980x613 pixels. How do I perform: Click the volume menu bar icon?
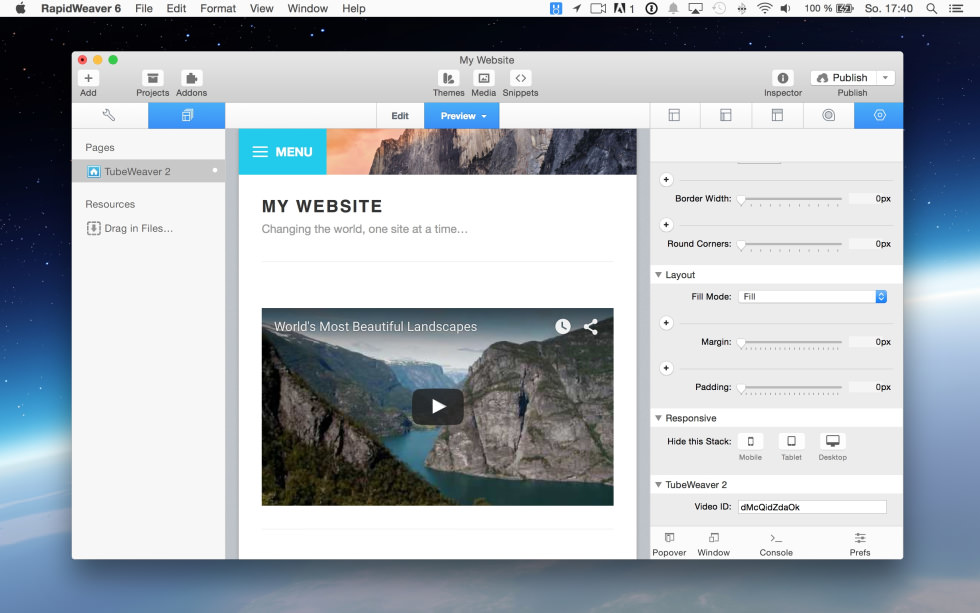coord(786,9)
